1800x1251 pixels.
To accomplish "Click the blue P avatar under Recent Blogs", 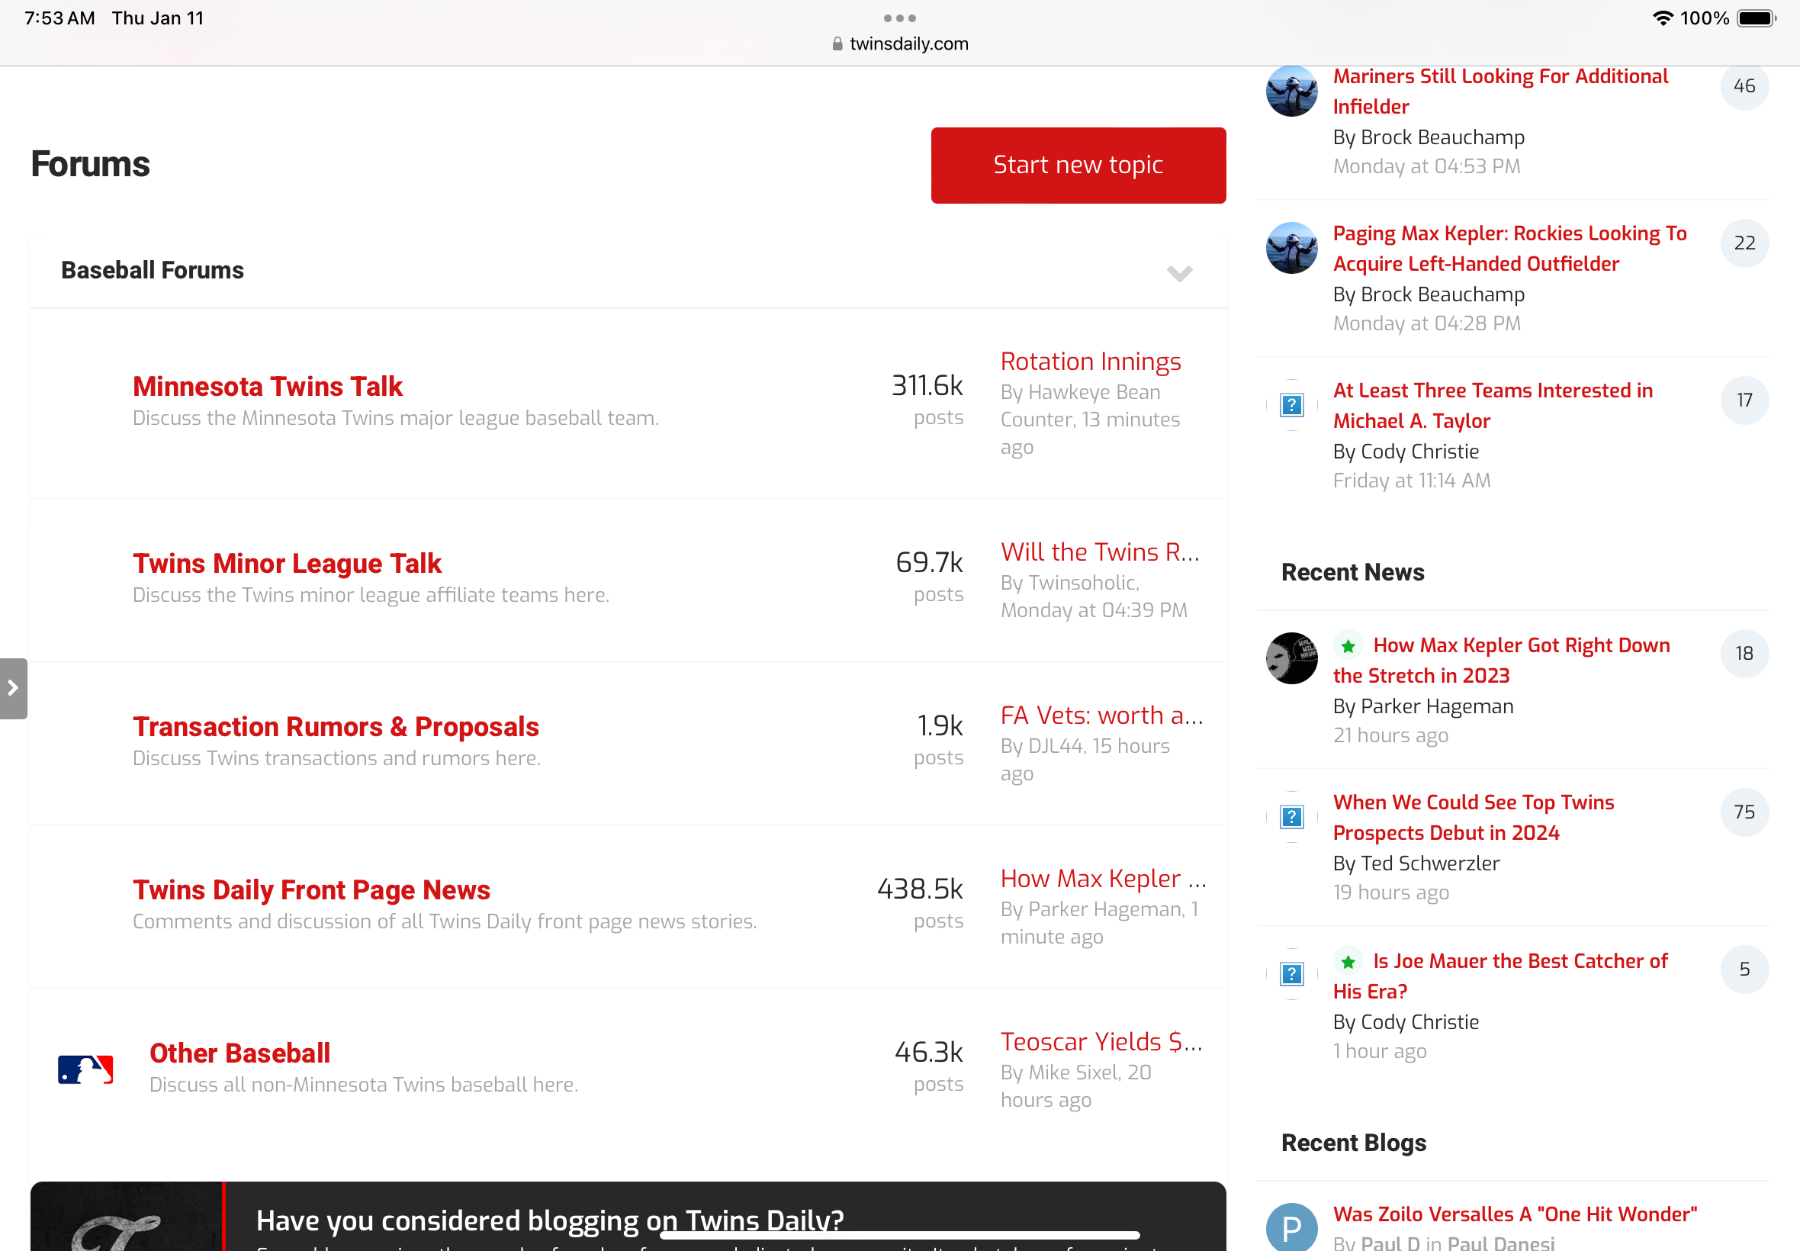I will [1291, 1226].
